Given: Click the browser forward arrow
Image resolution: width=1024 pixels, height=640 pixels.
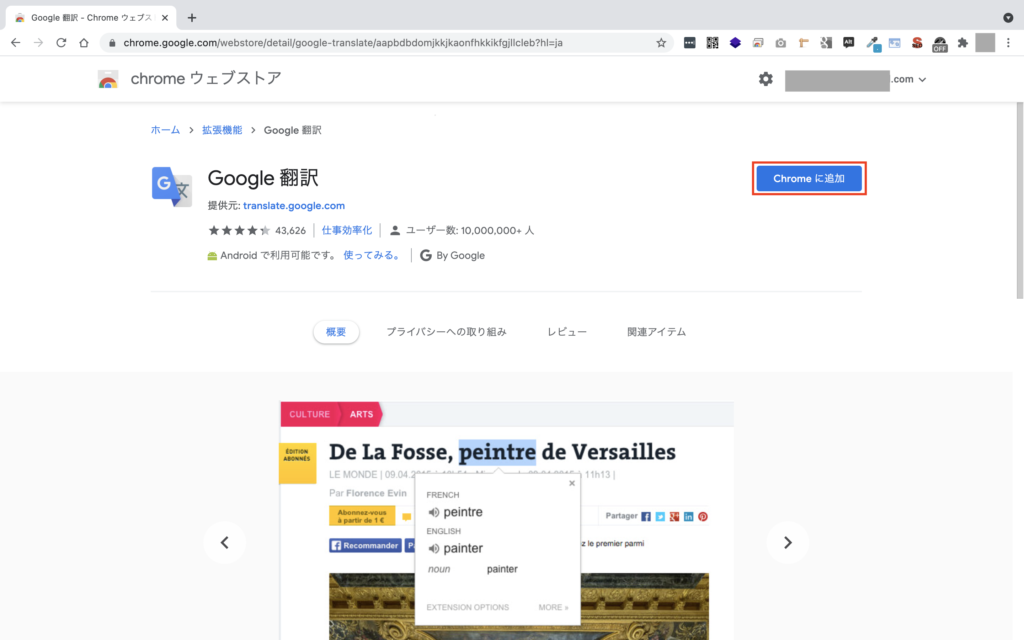Looking at the screenshot, I should pos(39,42).
